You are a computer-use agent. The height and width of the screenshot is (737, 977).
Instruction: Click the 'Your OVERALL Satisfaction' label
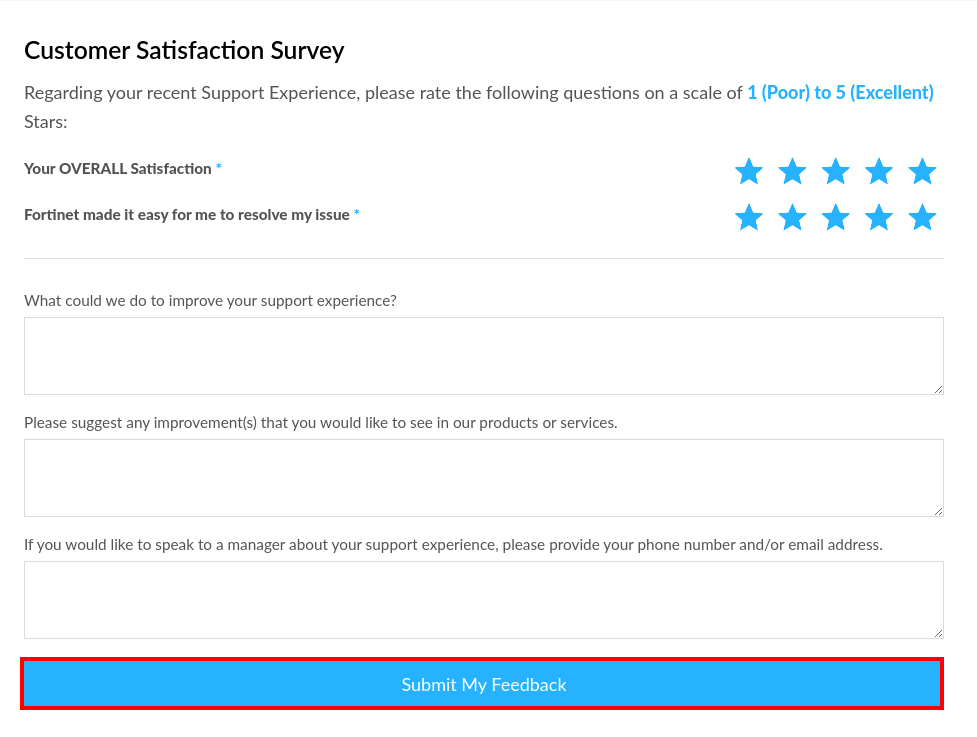[x=118, y=169]
